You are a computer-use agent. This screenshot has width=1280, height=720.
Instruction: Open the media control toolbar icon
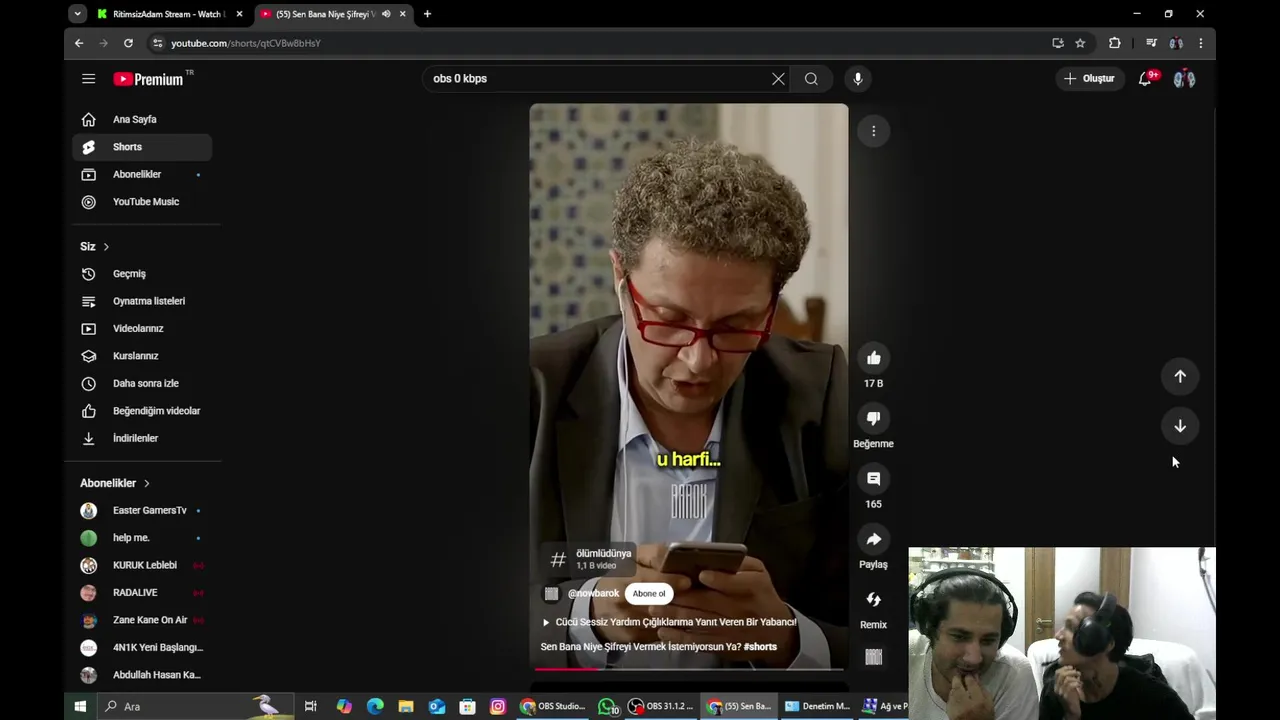click(x=1151, y=43)
